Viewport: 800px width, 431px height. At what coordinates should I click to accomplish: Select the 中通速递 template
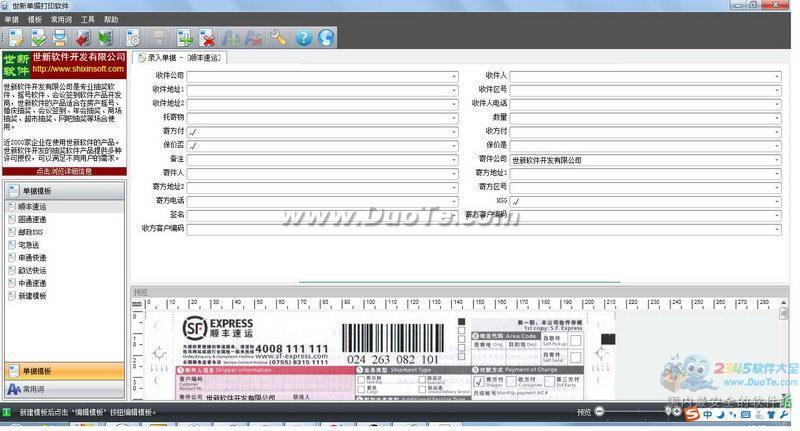click(x=32, y=283)
